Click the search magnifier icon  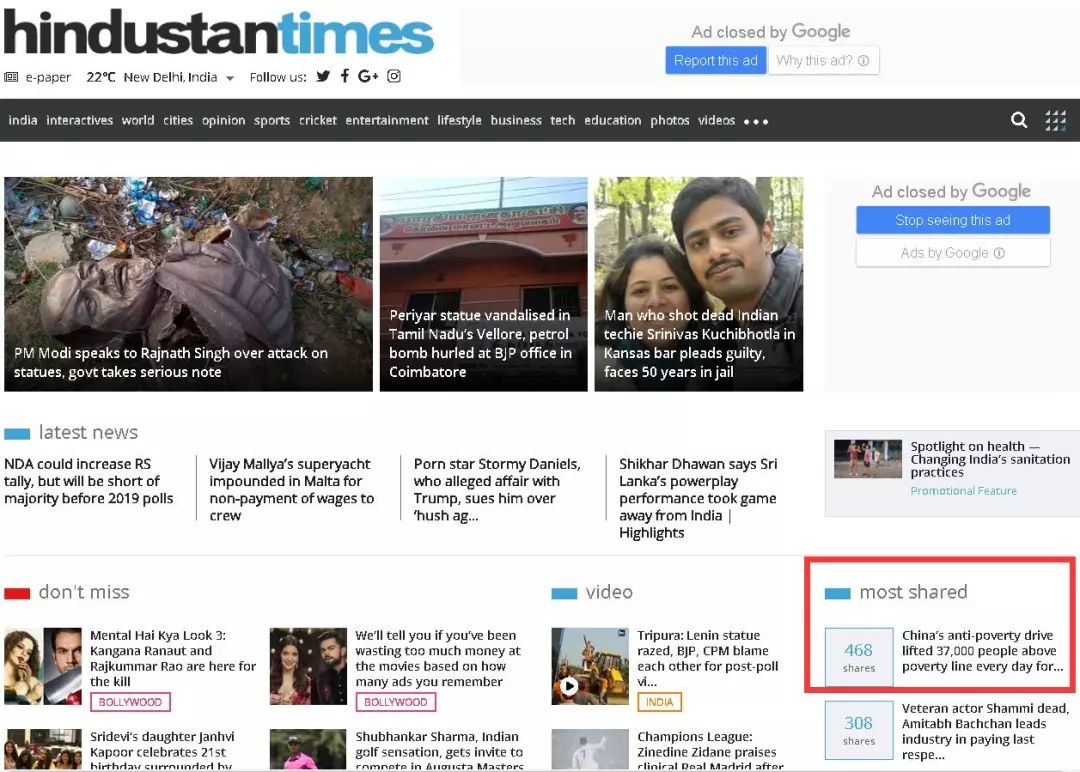pyautogui.click(x=1019, y=121)
